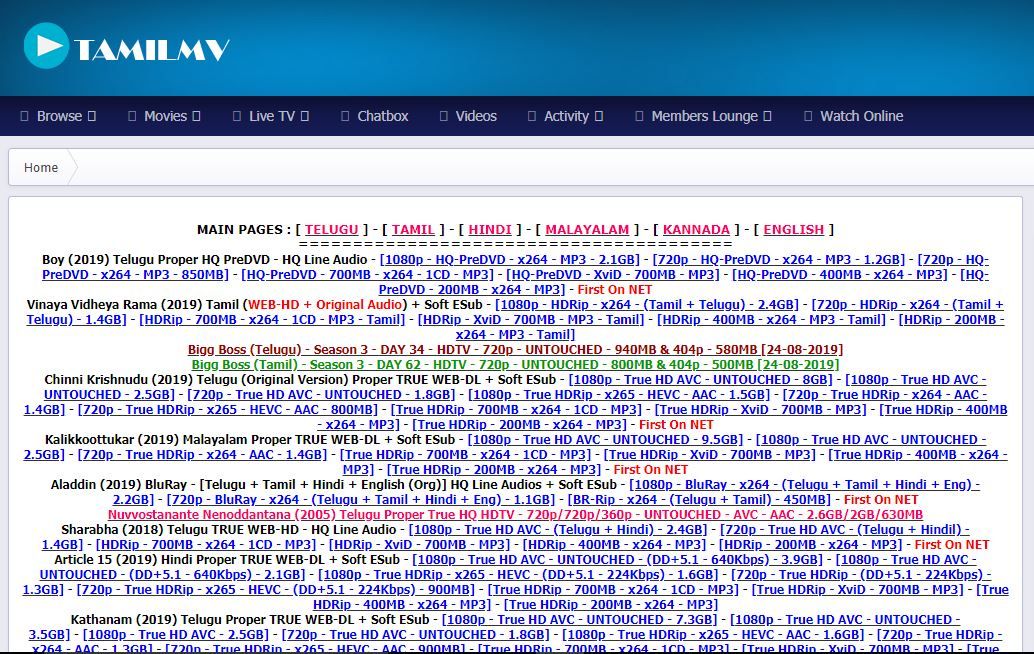Open Boy HQ-PreDVD XviD 700MB link

(x=613, y=275)
